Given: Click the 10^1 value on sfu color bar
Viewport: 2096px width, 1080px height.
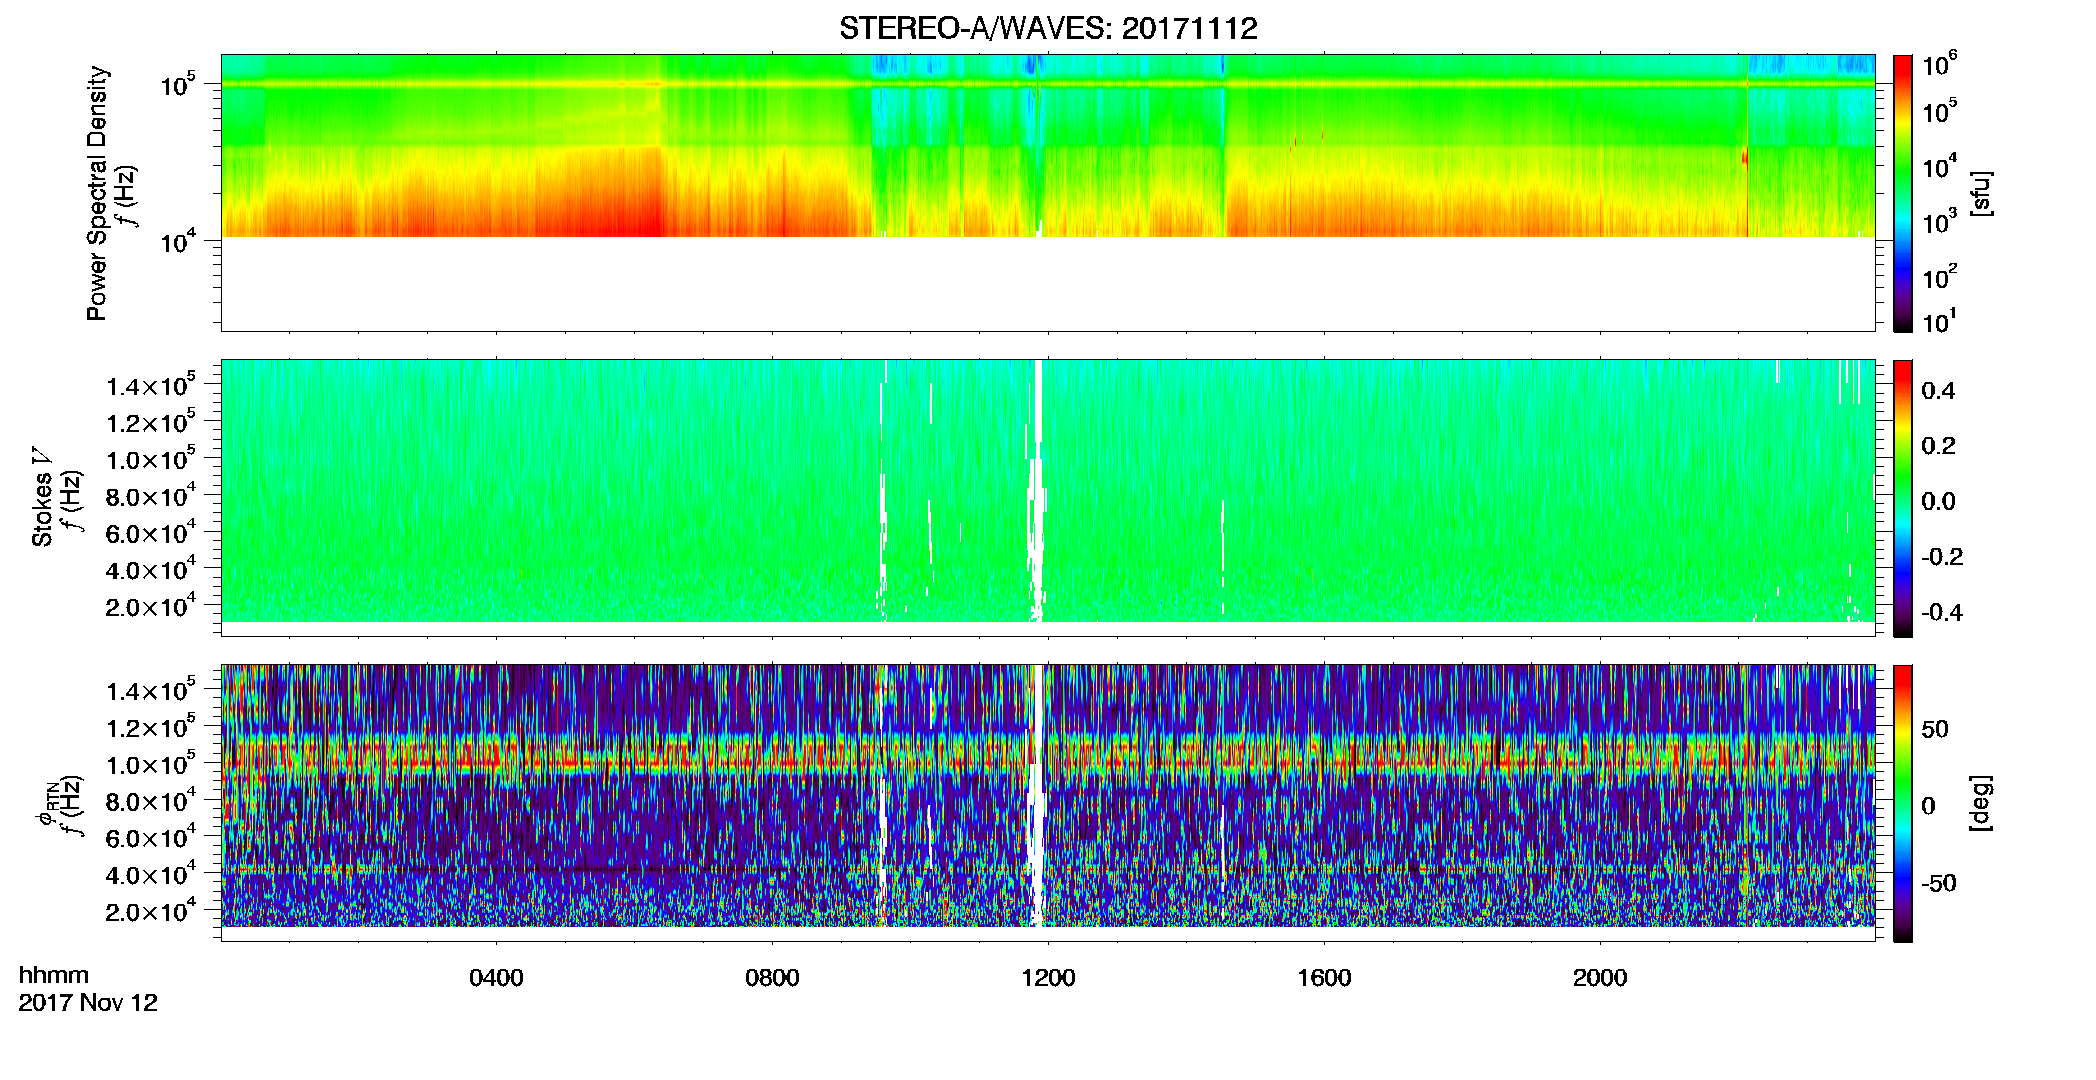Looking at the screenshot, I should coord(1940,322).
